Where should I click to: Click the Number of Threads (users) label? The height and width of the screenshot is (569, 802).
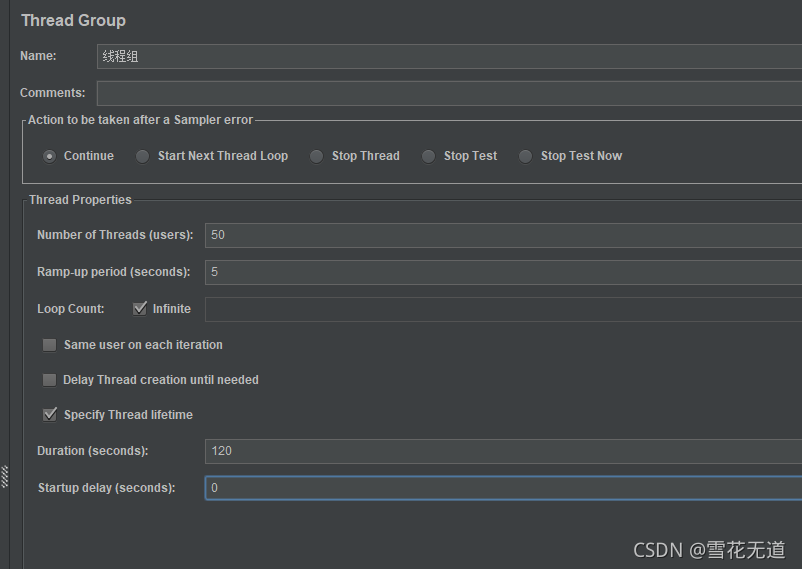coord(115,235)
